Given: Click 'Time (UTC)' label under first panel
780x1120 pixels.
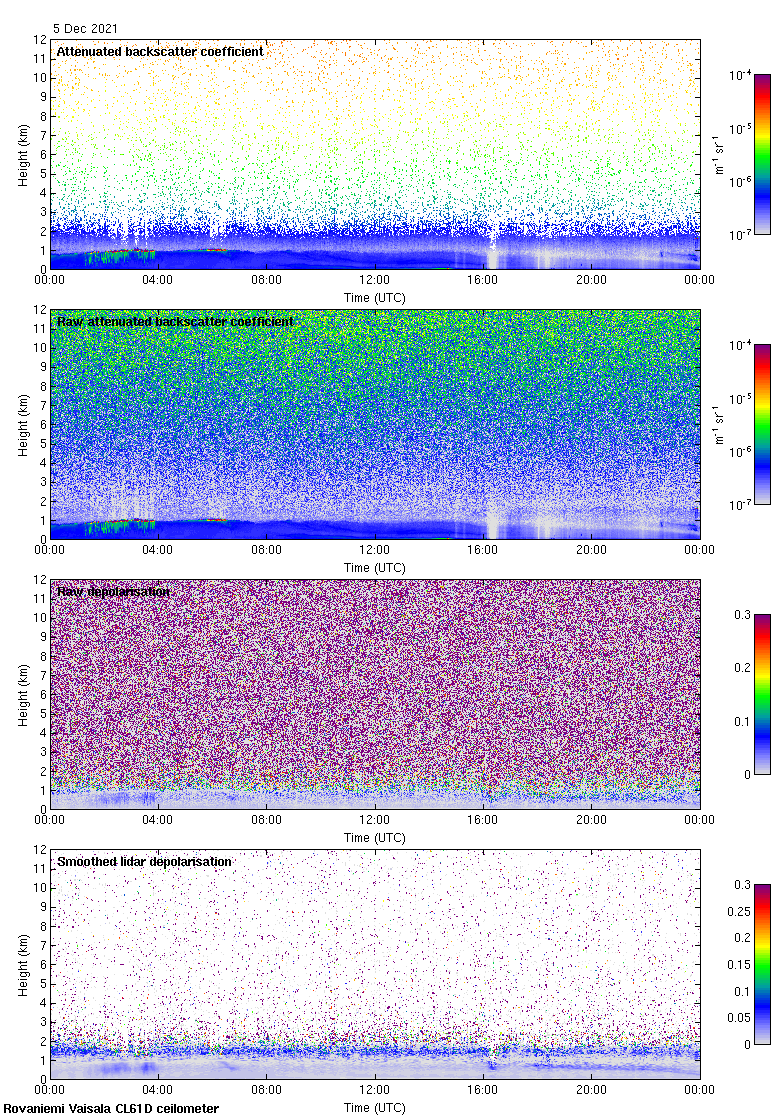Looking at the screenshot, I should pyautogui.click(x=374, y=298).
